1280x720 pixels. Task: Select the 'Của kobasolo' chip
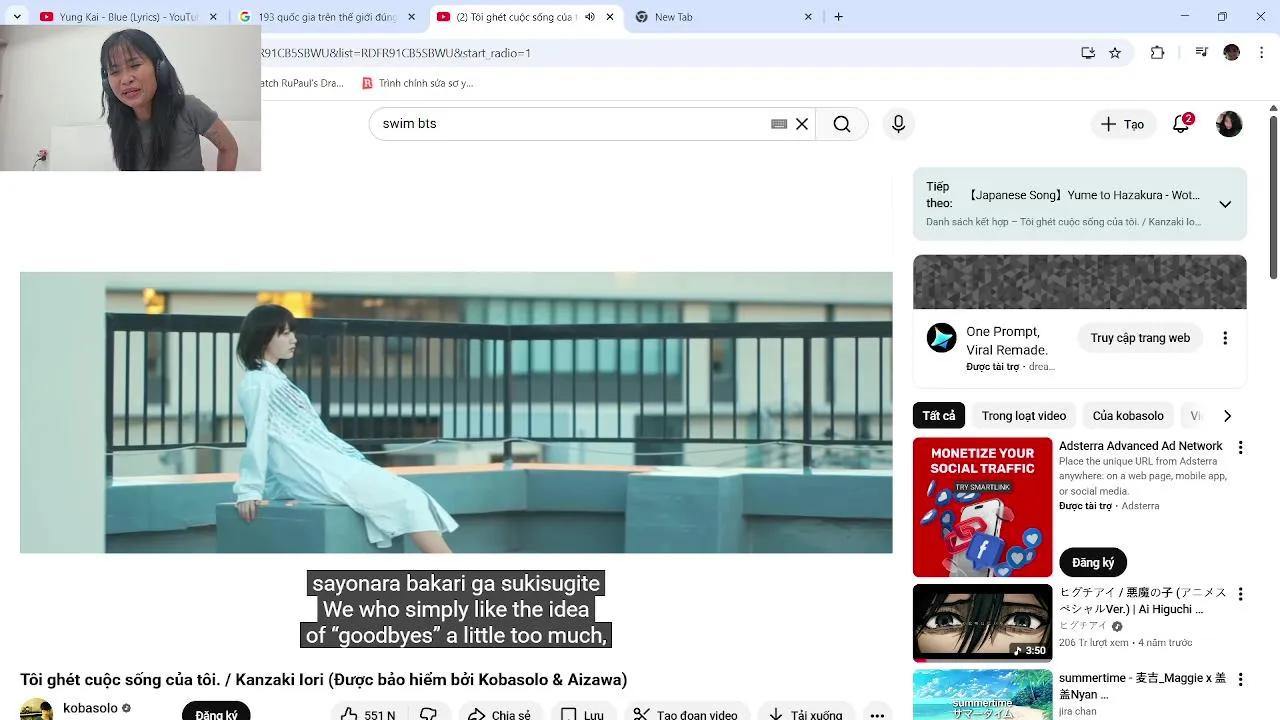[1128, 416]
